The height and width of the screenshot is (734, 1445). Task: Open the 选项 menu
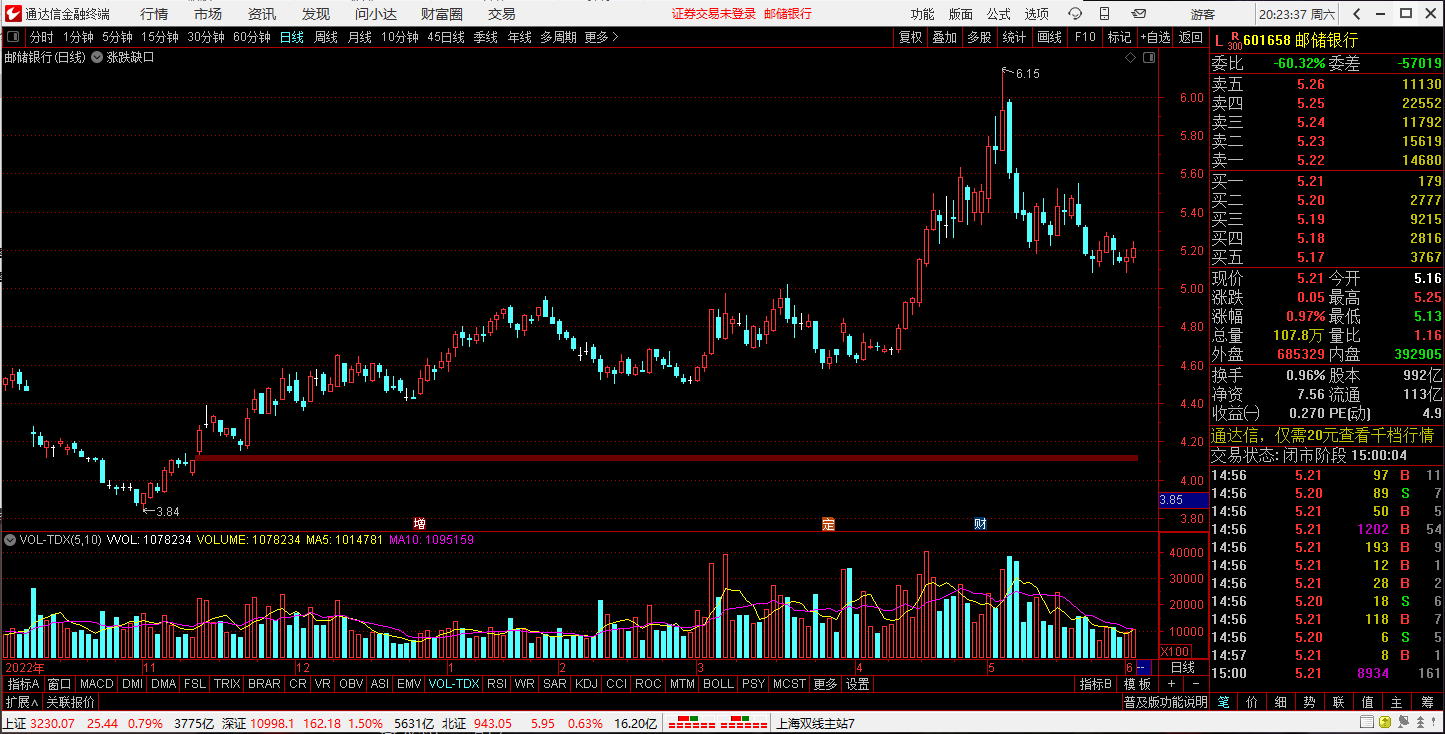[x=1037, y=14]
